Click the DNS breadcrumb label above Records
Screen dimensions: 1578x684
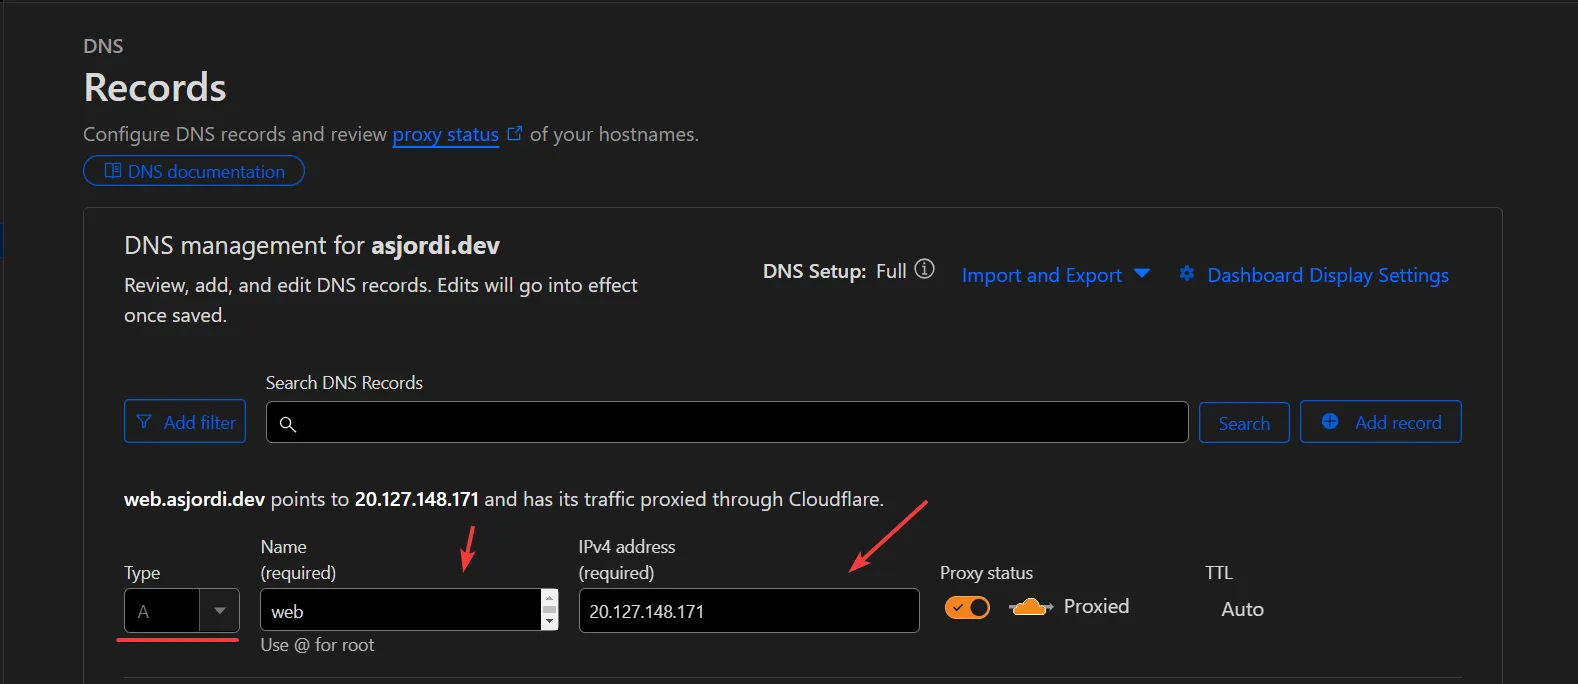103,46
